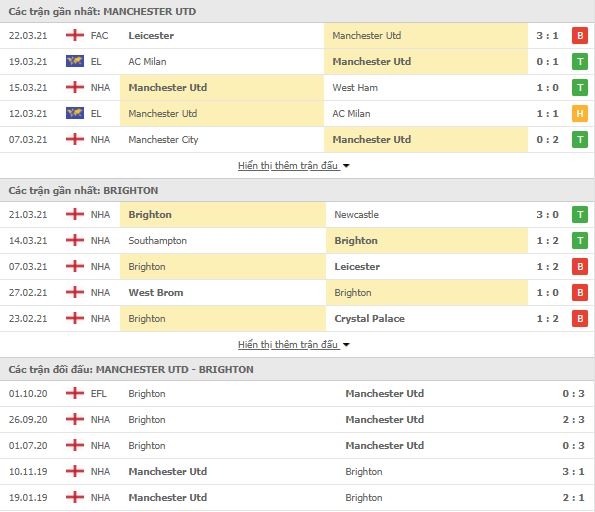Click green T badge for Brighton vs Newcastle

(x=579, y=215)
